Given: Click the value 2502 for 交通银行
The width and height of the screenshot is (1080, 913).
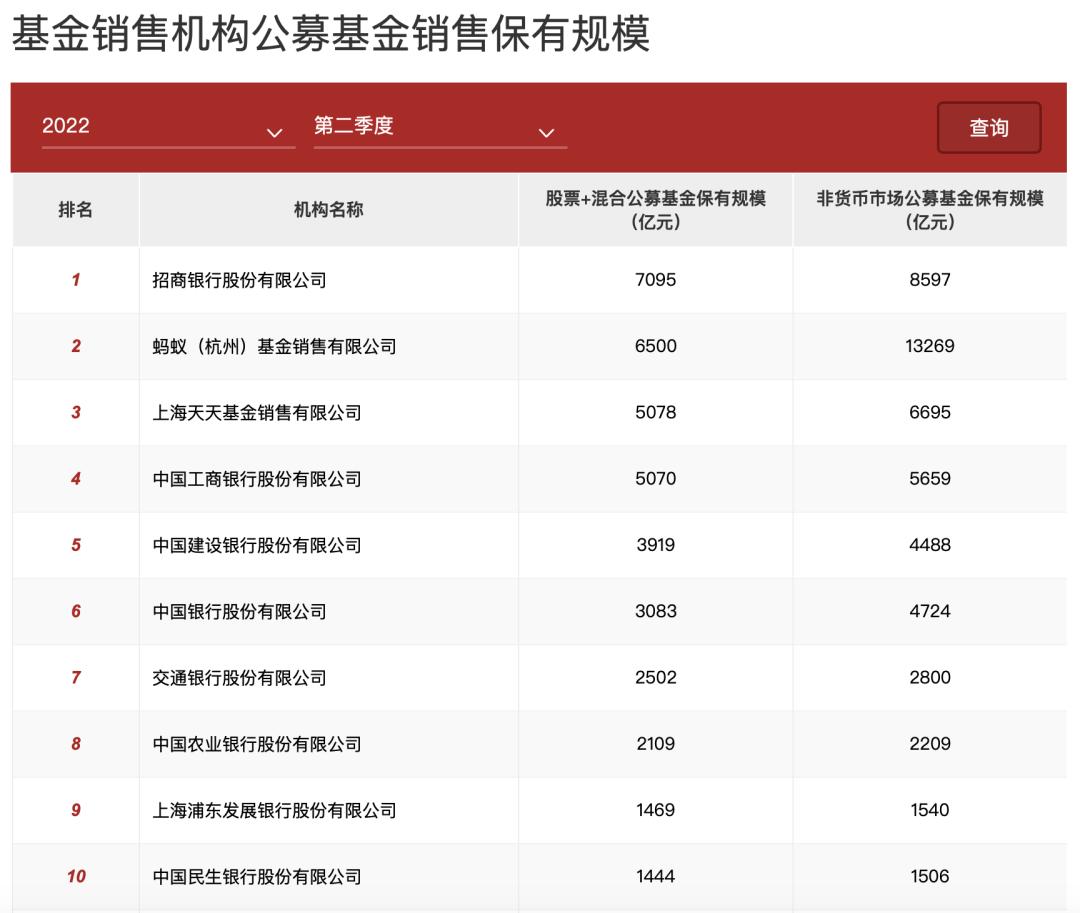Looking at the screenshot, I should 655,677.
